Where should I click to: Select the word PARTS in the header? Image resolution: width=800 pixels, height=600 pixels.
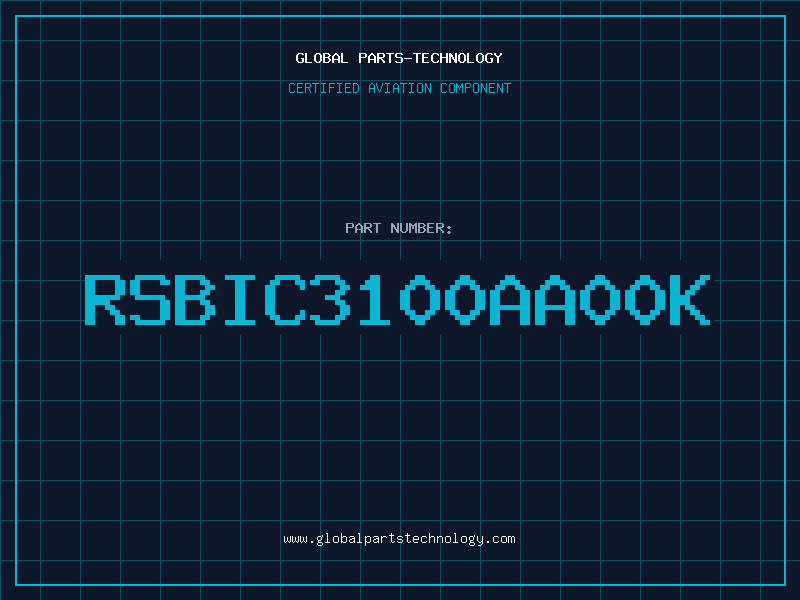pos(381,58)
